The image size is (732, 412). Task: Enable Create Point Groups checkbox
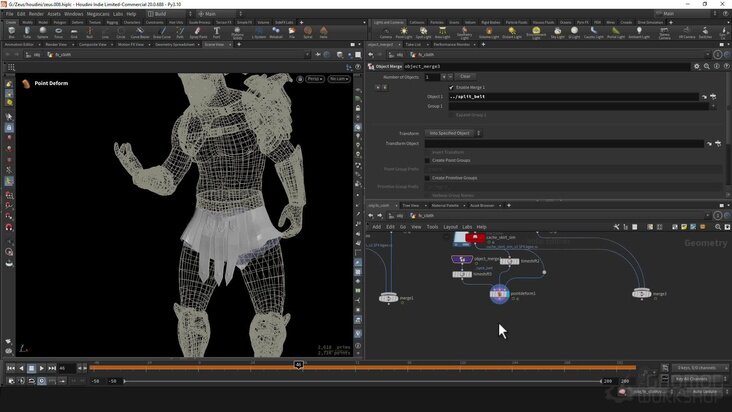click(x=427, y=161)
